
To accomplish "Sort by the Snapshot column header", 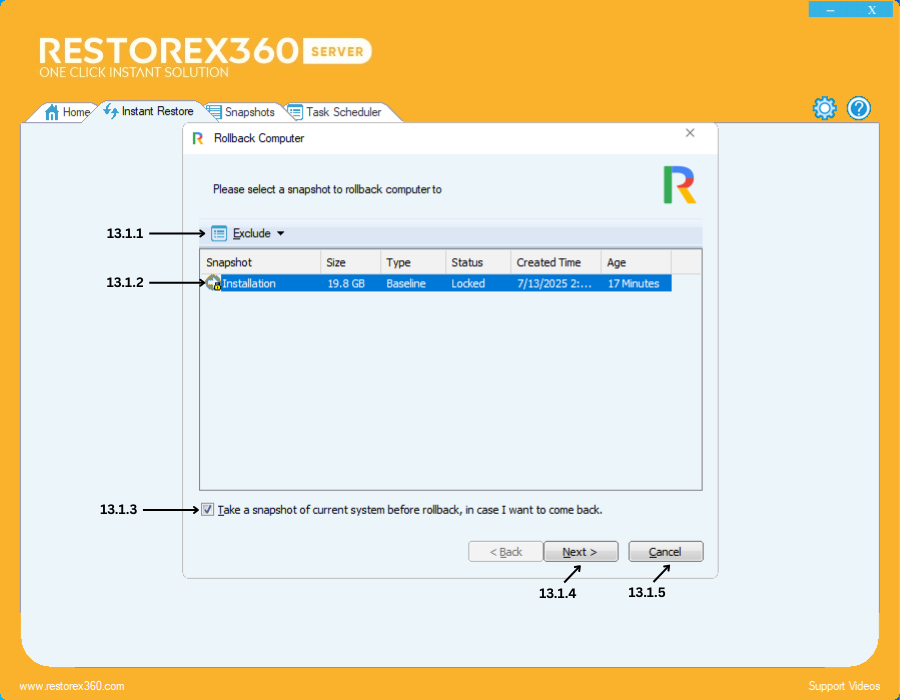I will coord(260,262).
